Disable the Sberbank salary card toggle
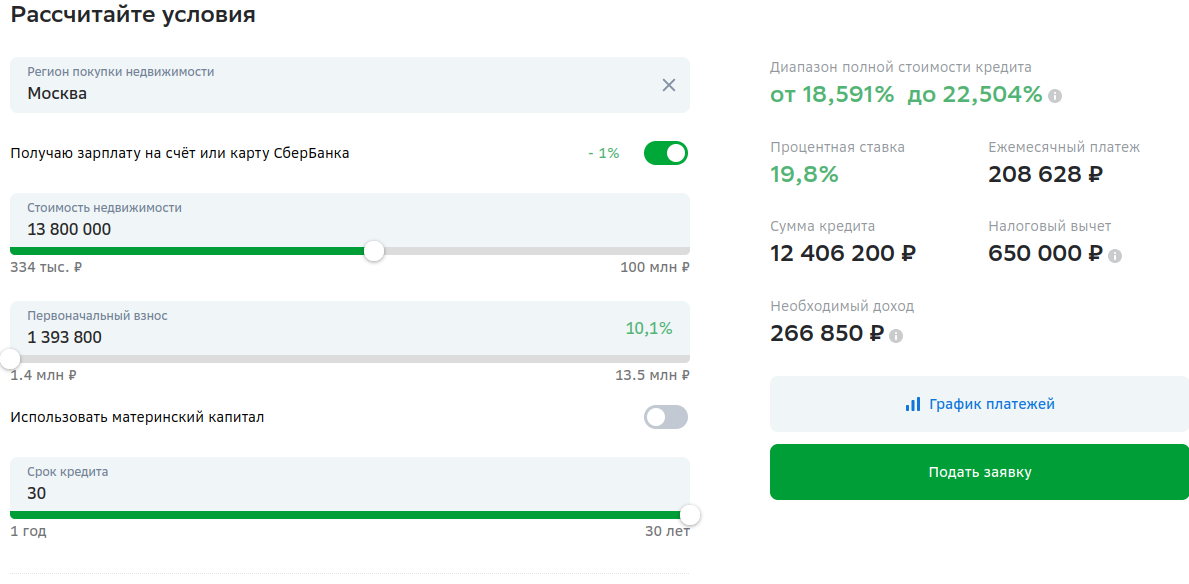The width and height of the screenshot is (1189, 584). 666,153
